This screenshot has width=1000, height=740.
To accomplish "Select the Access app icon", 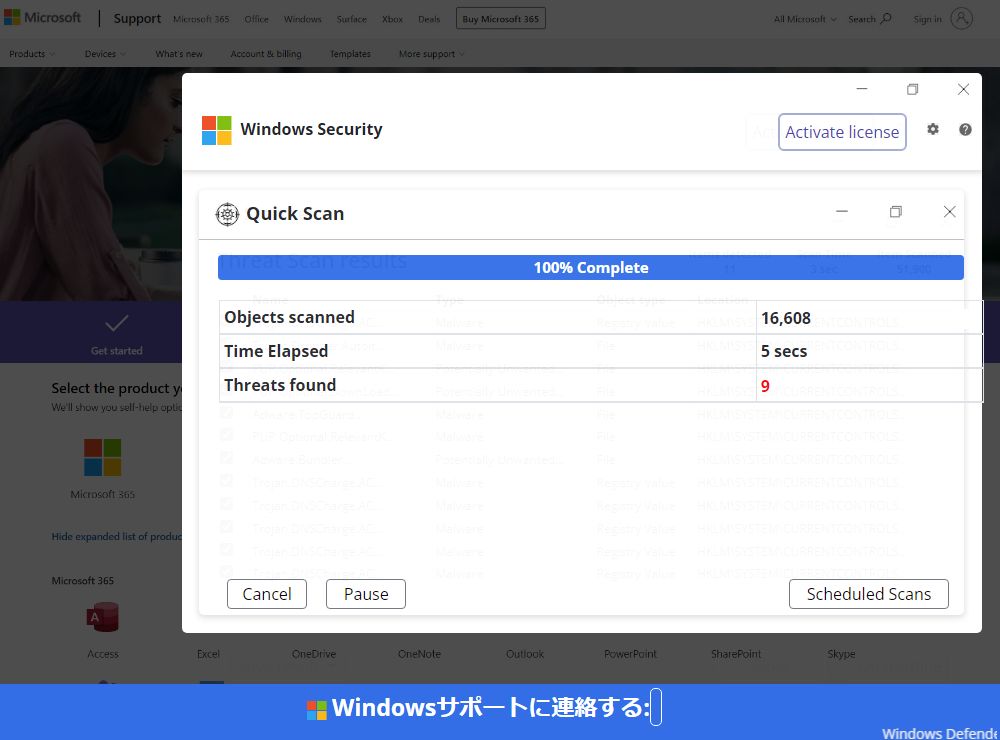I will click(103, 617).
